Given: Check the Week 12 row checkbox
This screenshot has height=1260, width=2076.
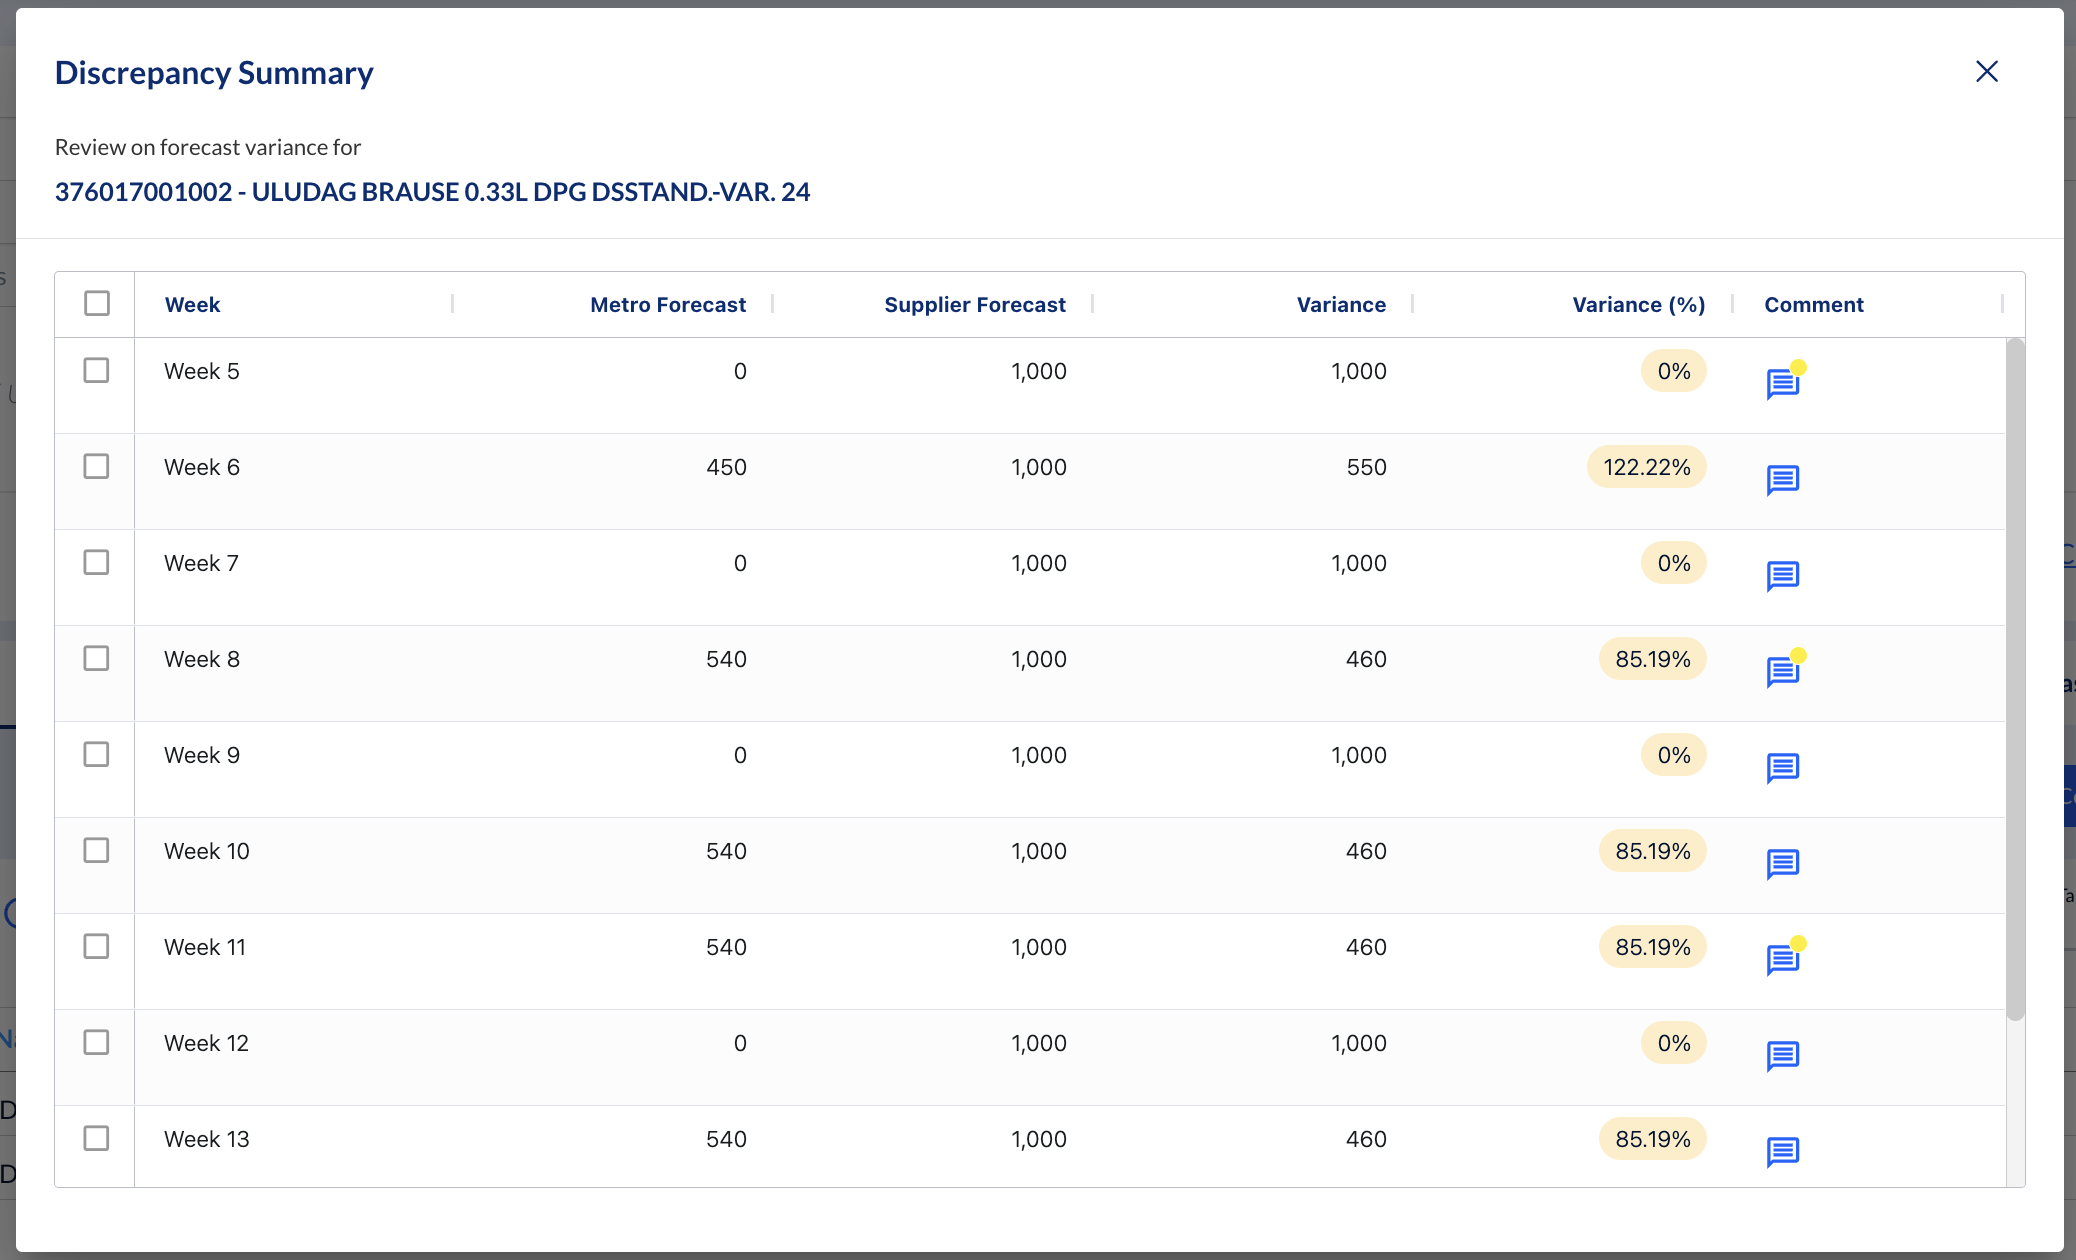Looking at the screenshot, I should (97, 1042).
